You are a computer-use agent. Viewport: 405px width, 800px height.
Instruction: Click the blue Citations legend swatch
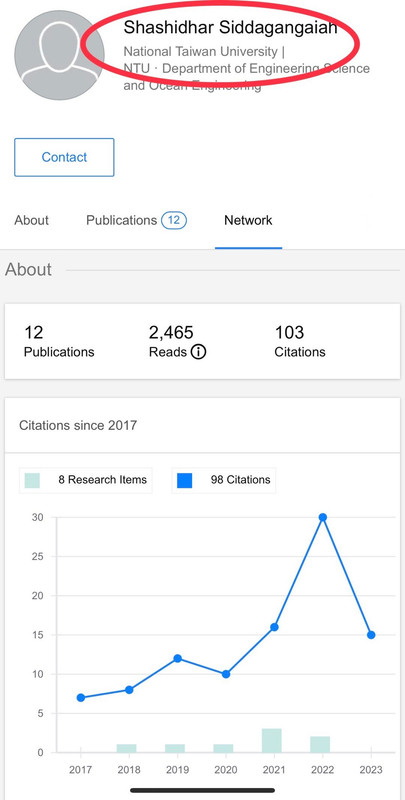(185, 481)
